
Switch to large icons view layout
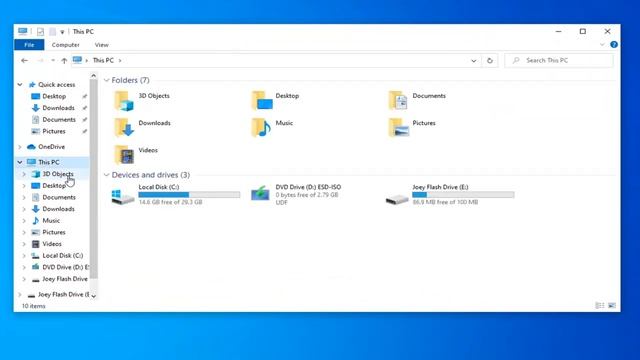pyautogui.click(x=612, y=305)
